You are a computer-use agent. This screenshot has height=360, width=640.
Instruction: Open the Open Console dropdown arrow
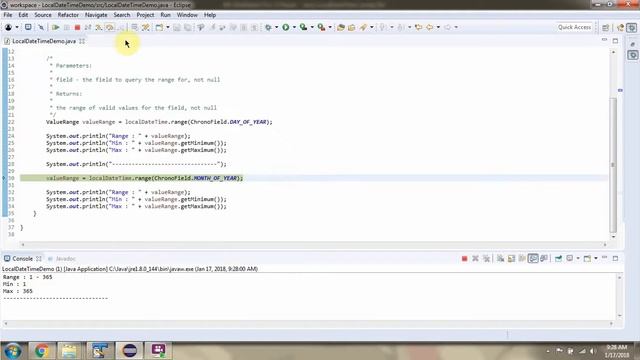pos(596,258)
